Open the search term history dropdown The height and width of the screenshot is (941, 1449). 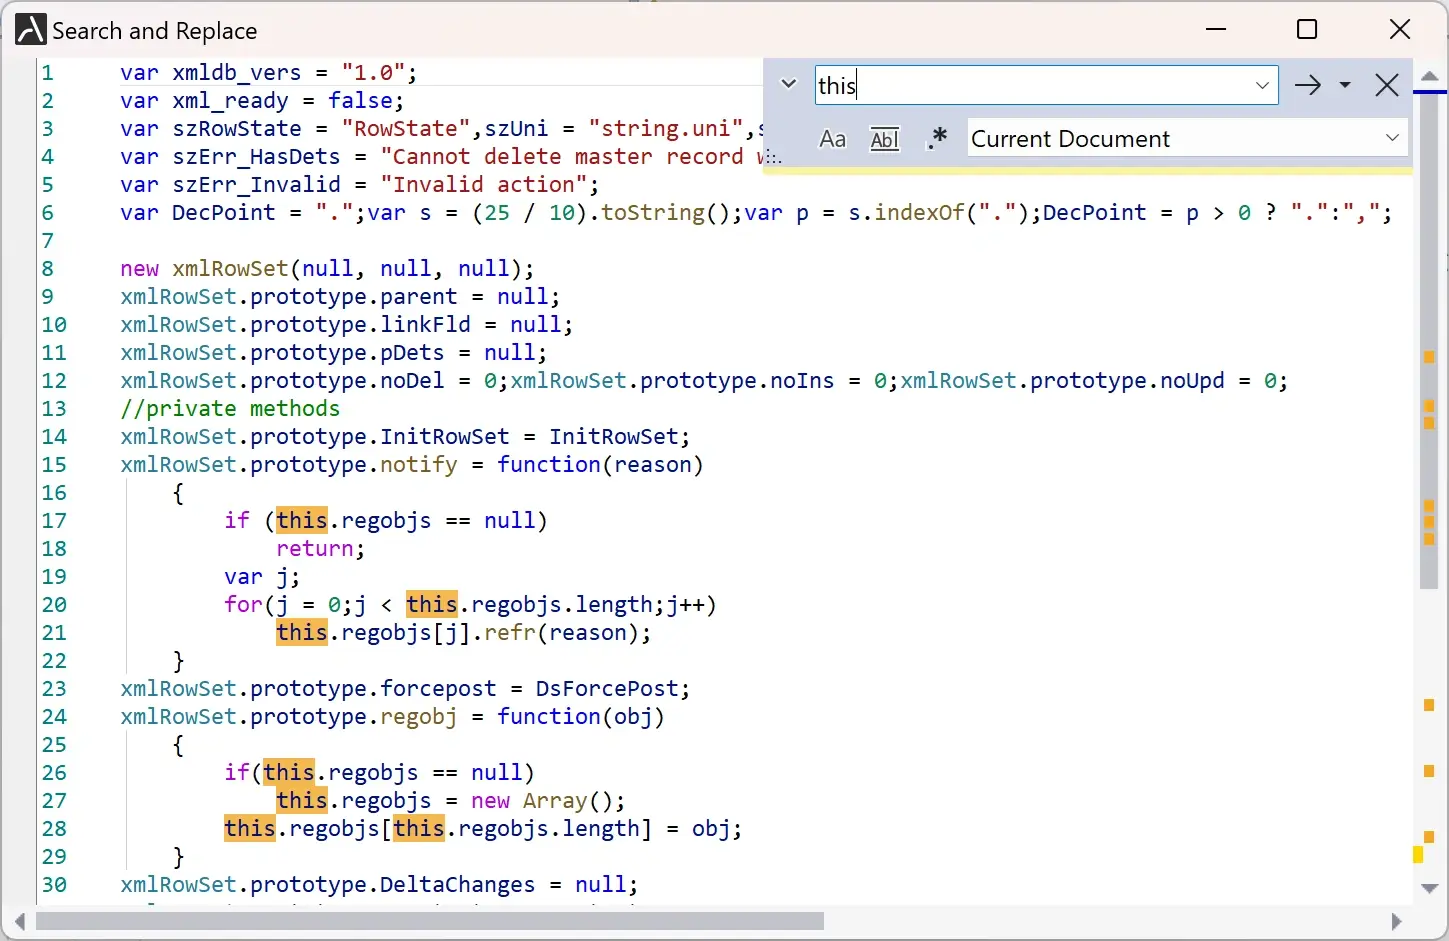pyautogui.click(x=1262, y=85)
